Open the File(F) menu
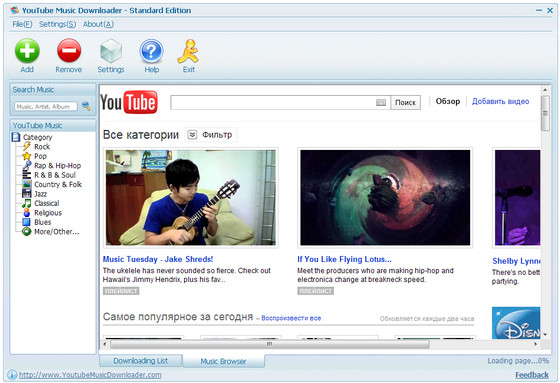 (x=22, y=24)
